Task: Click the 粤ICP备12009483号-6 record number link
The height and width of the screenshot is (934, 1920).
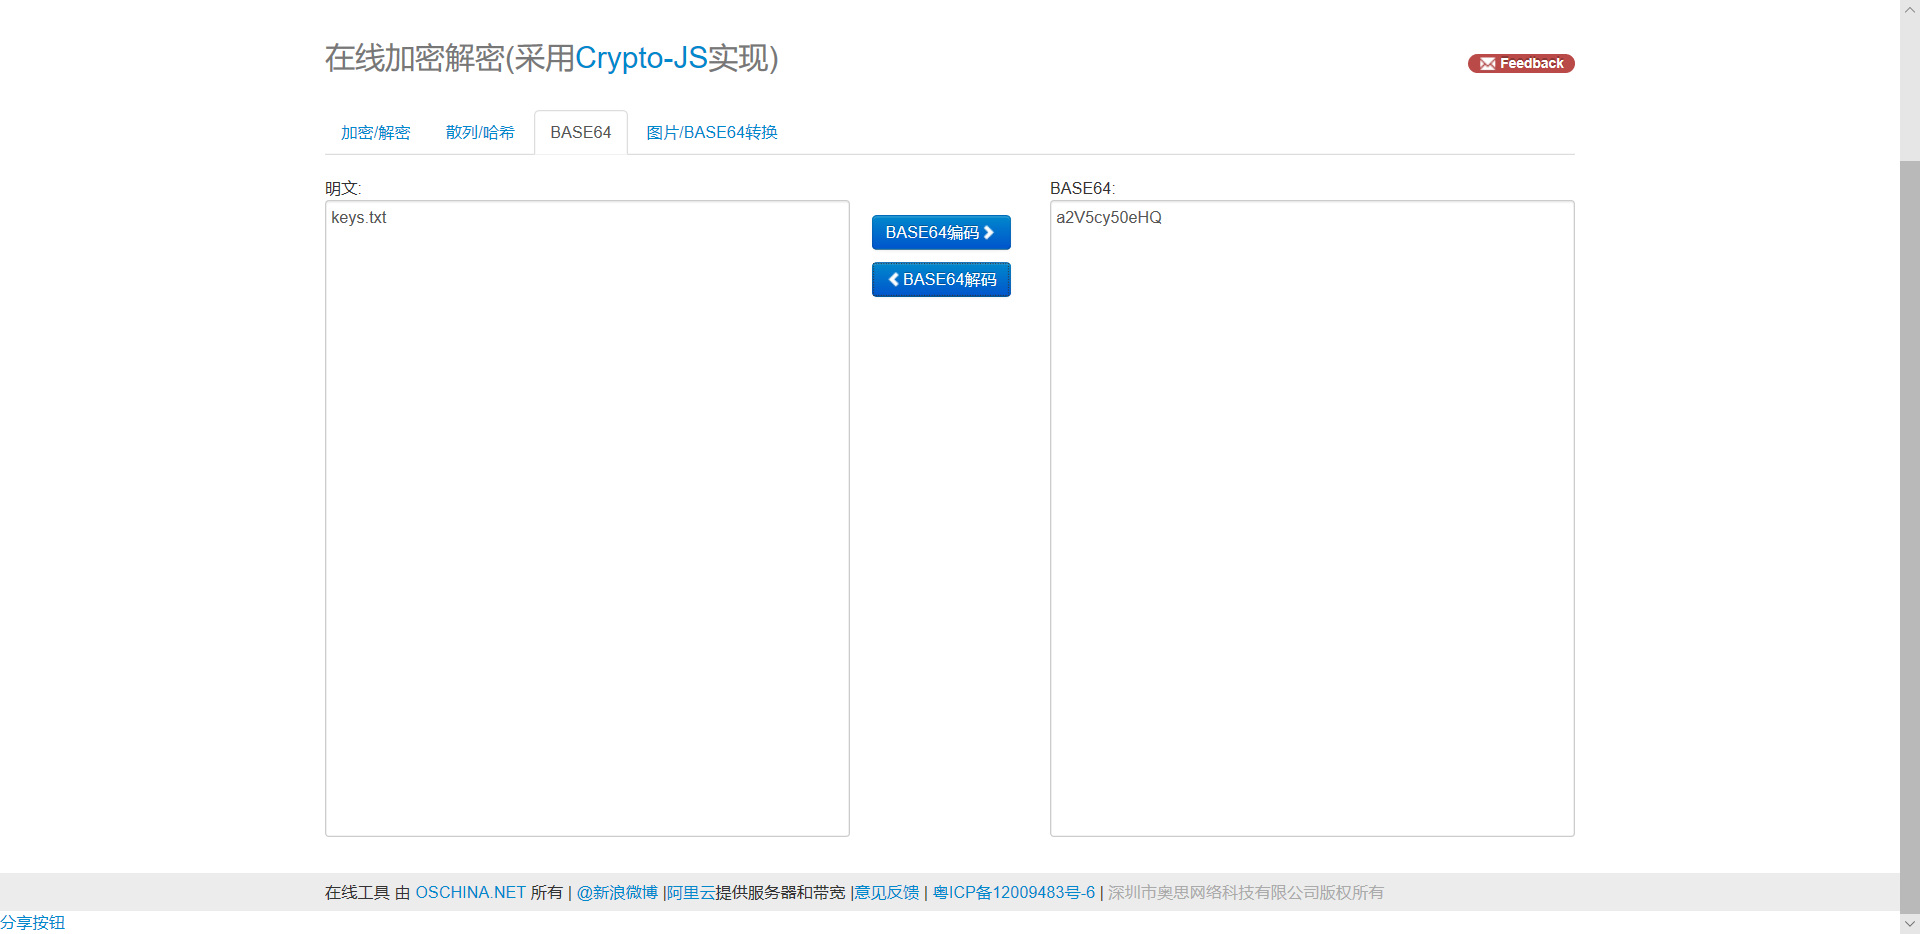Action: click(1013, 892)
